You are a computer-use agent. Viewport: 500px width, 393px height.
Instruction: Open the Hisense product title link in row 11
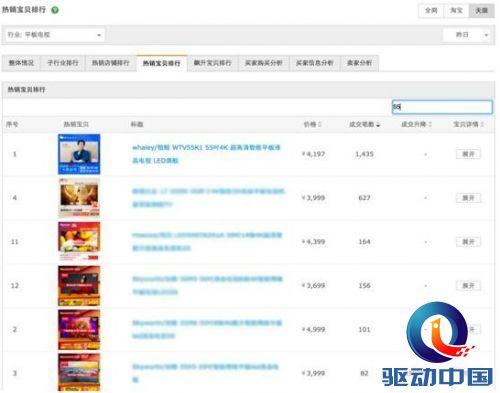207,242
